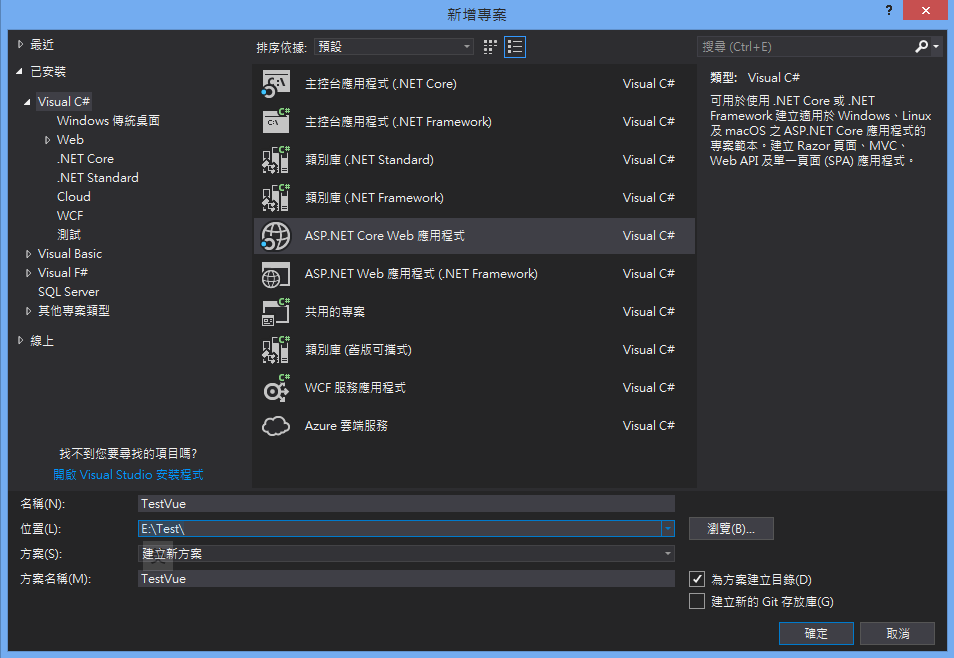Click the 方案名稱 TestVue input field
This screenshot has height=658, width=954.
tap(406, 578)
